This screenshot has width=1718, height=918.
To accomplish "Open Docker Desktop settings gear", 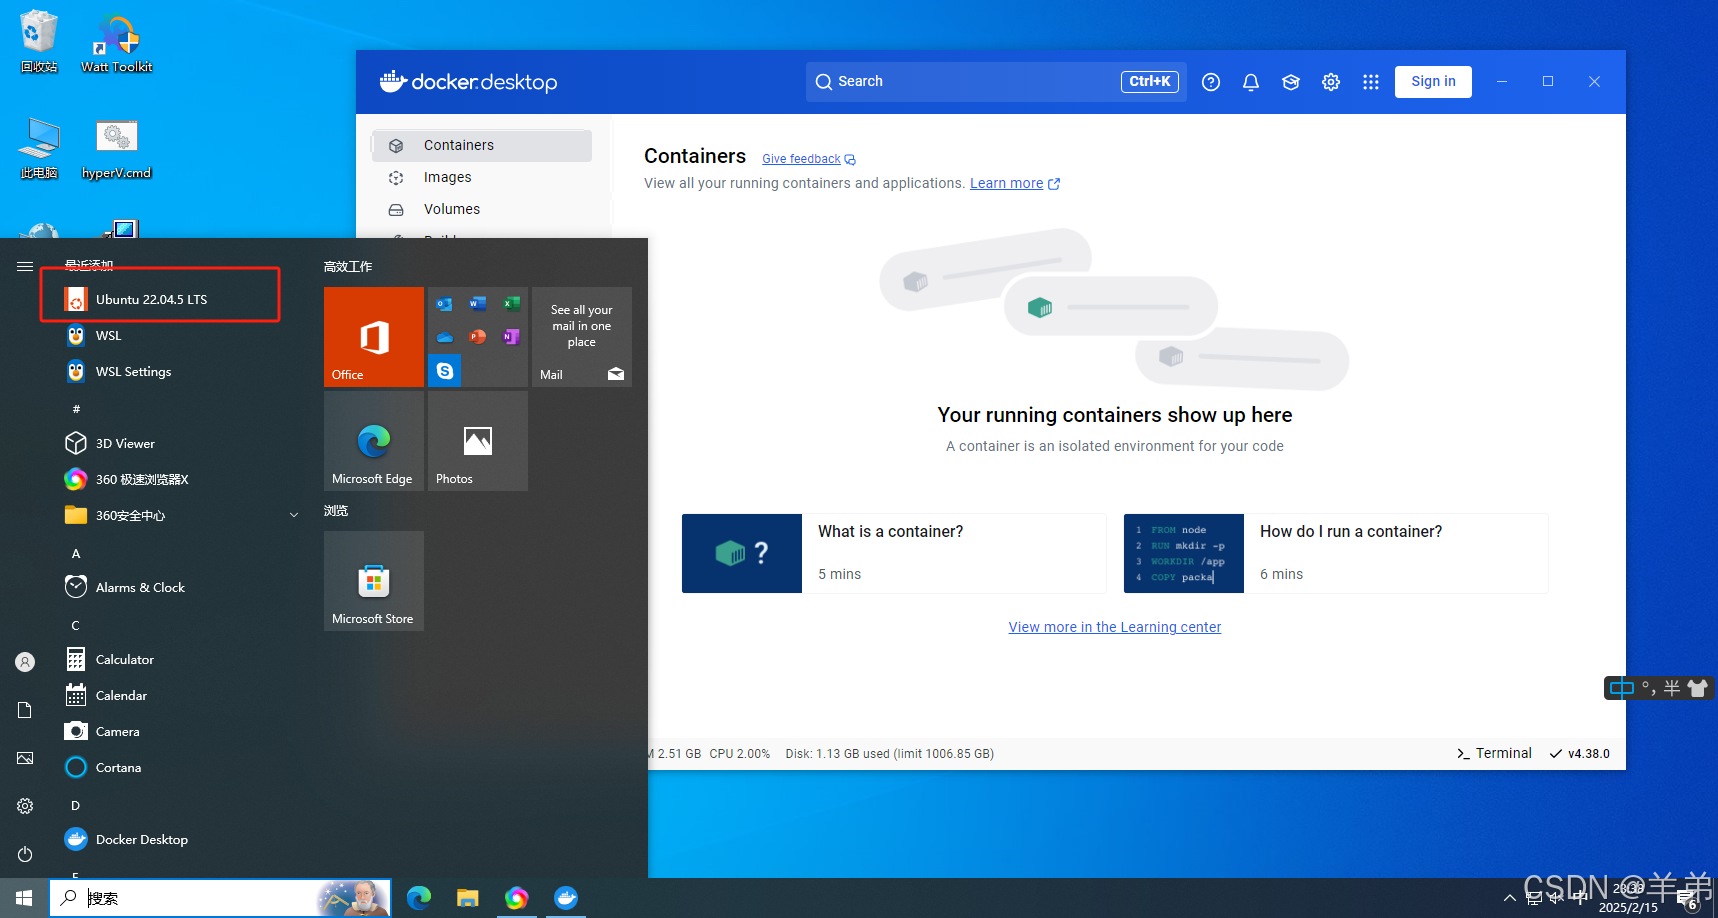I will 1331,82.
